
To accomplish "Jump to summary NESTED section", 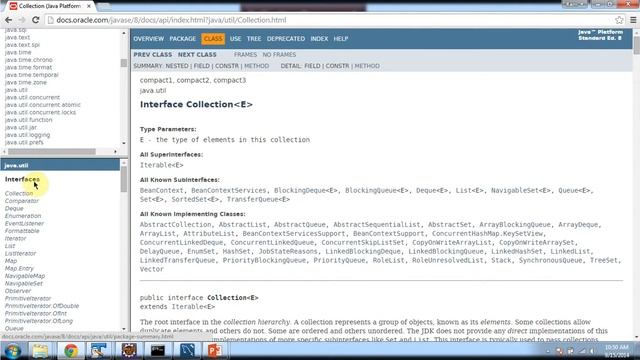I will click(177, 66).
